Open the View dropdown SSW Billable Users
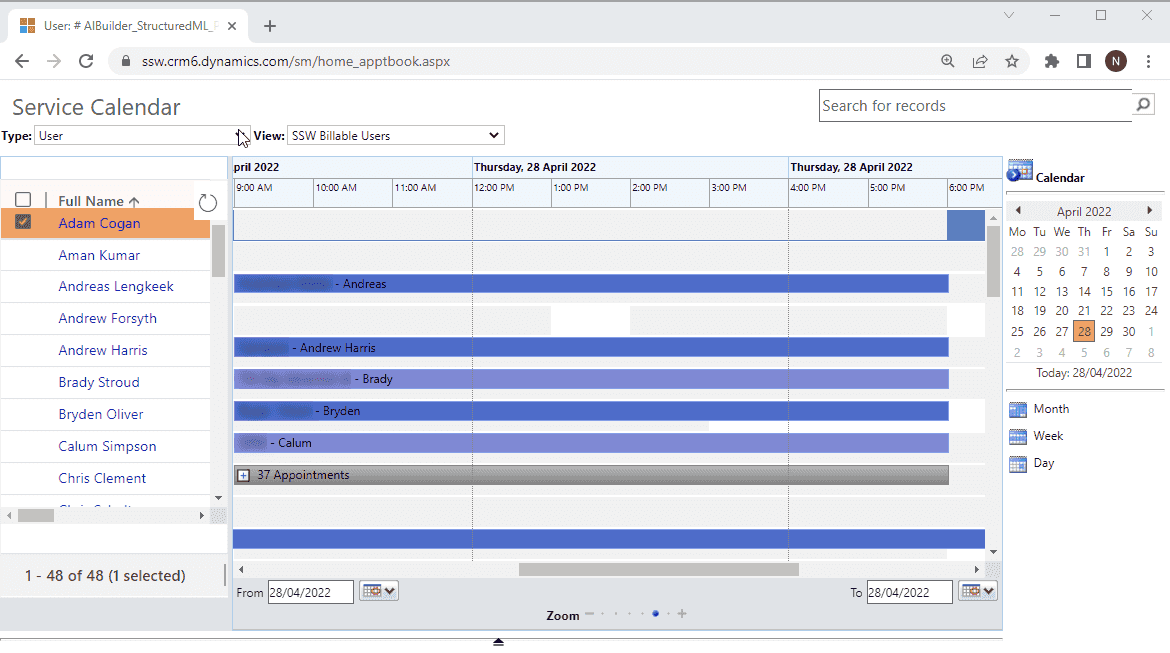This screenshot has width=1170, height=653. point(395,135)
